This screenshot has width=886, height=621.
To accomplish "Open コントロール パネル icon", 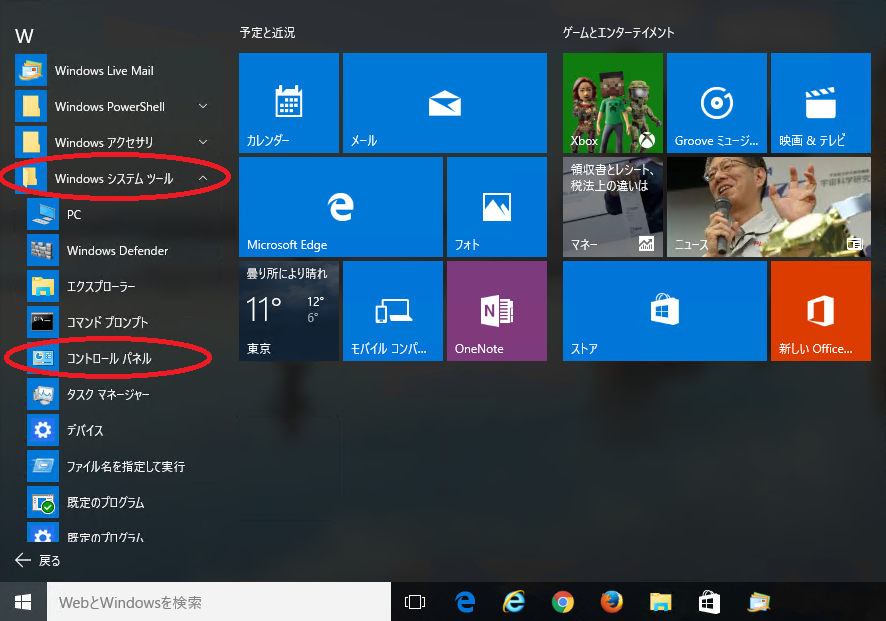I will tap(43, 358).
